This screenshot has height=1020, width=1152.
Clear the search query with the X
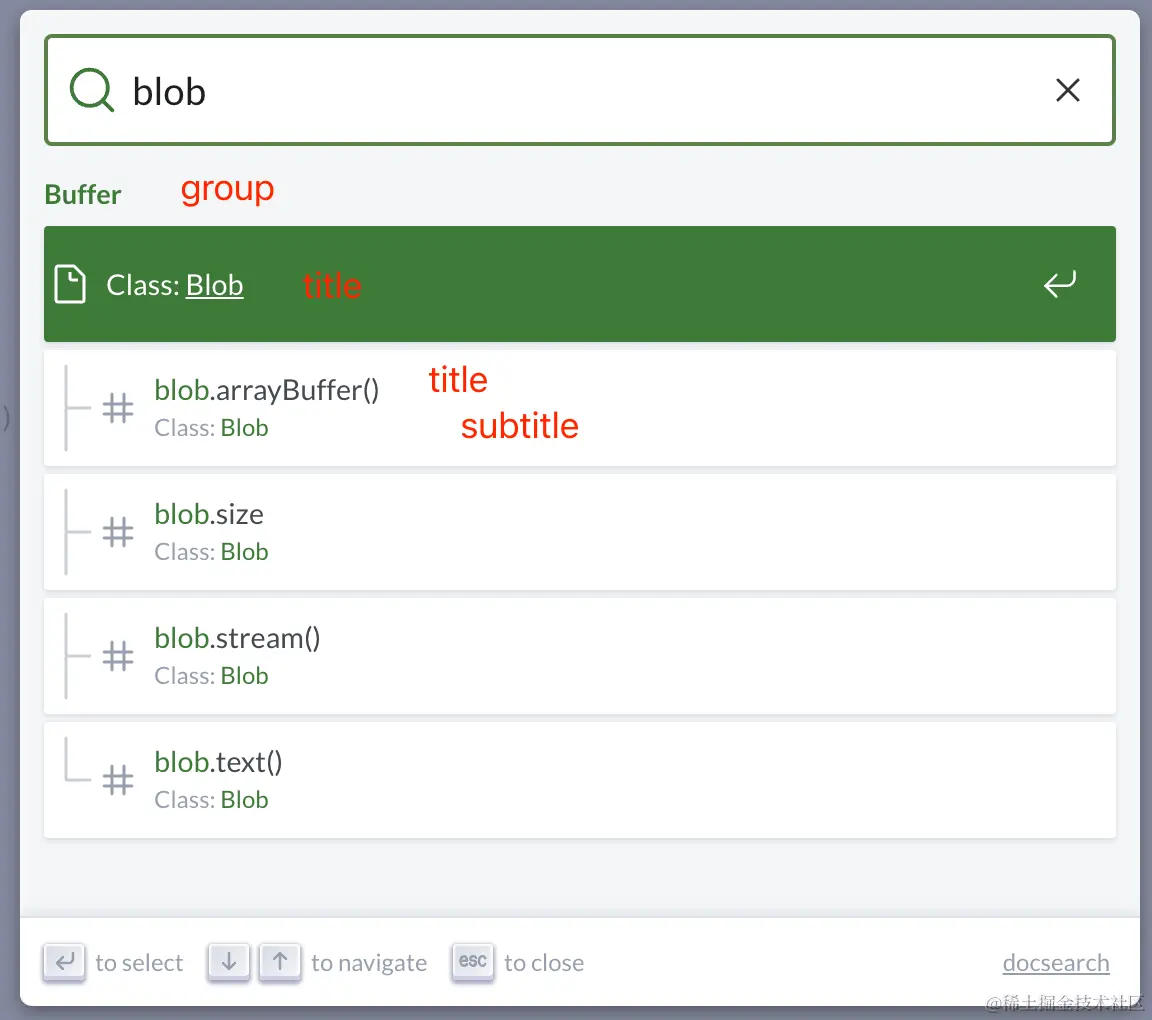(x=1067, y=91)
